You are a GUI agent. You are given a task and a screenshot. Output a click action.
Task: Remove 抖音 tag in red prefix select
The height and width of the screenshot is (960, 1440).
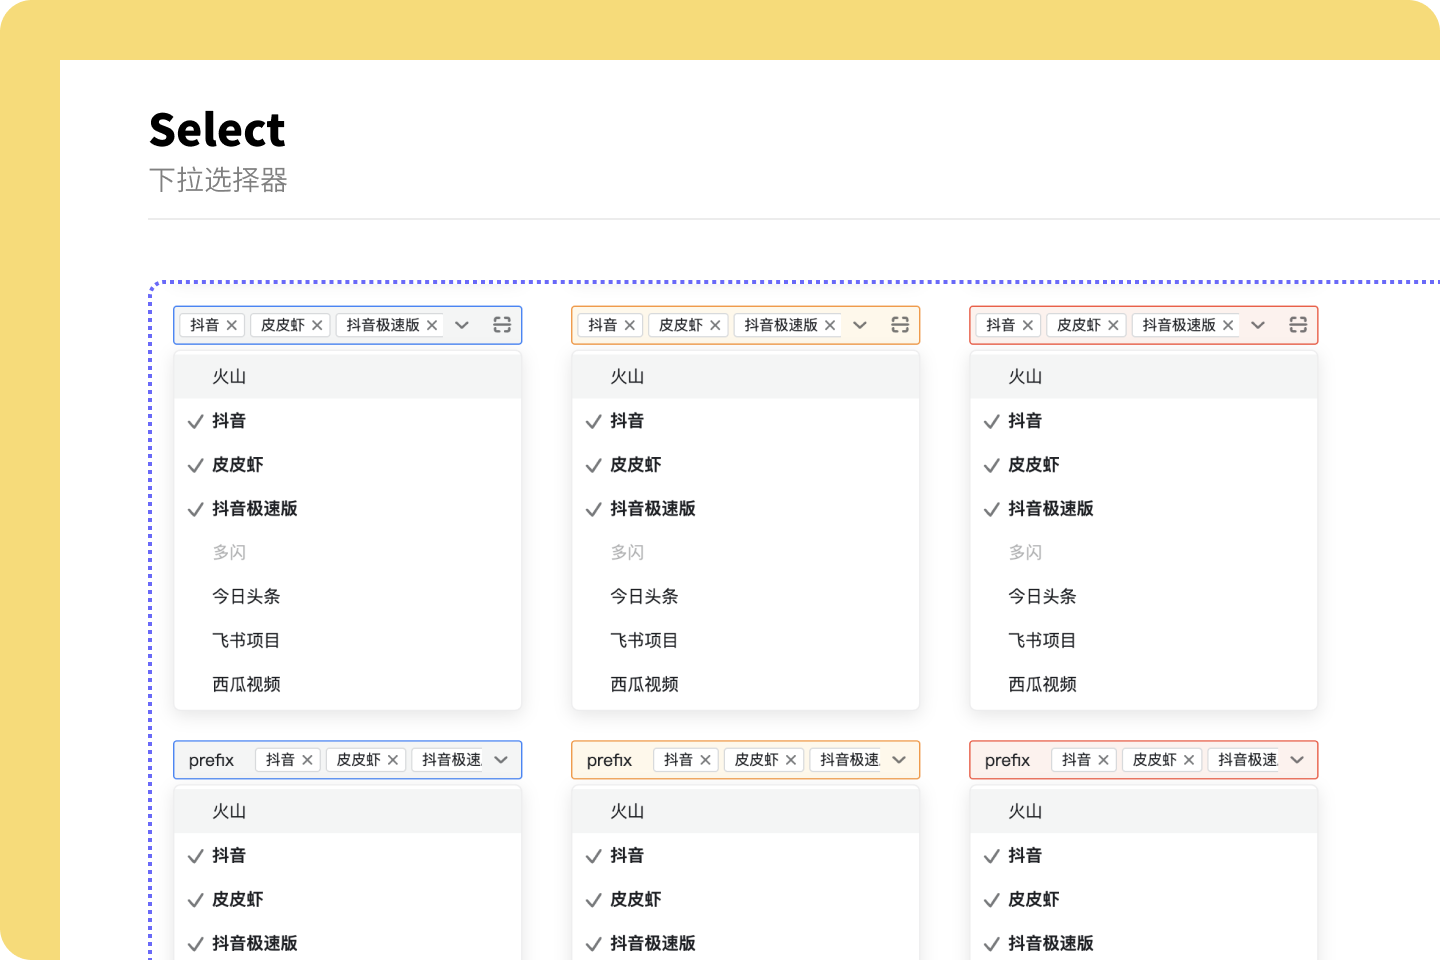(x=1104, y=760)
